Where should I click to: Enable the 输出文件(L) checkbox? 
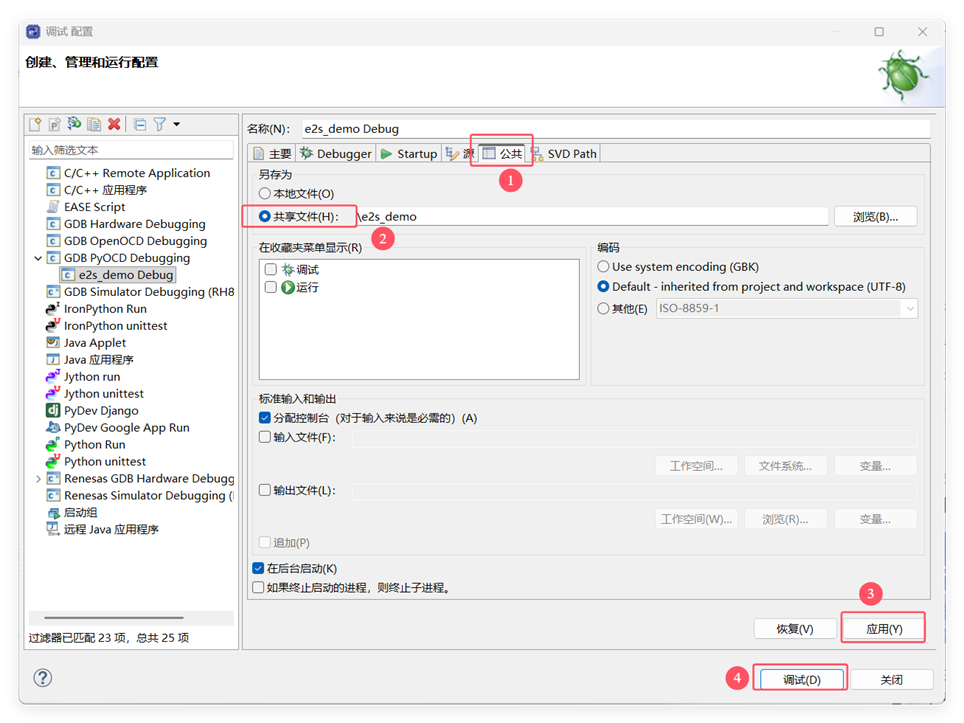coord(265,490)
